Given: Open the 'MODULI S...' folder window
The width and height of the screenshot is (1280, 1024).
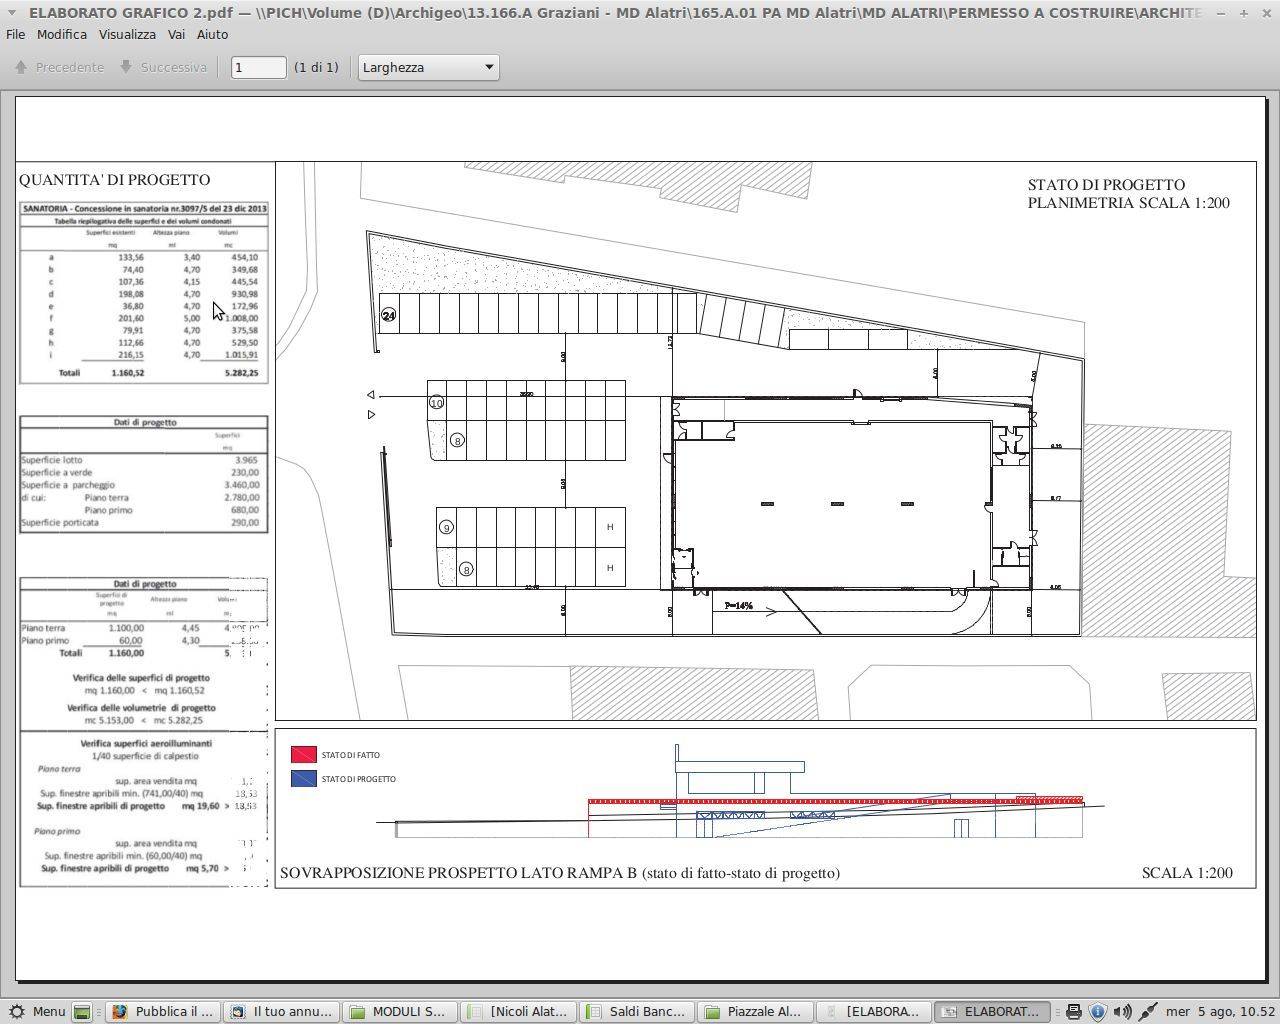Looking at the screenshot, I should [399, 1011].
